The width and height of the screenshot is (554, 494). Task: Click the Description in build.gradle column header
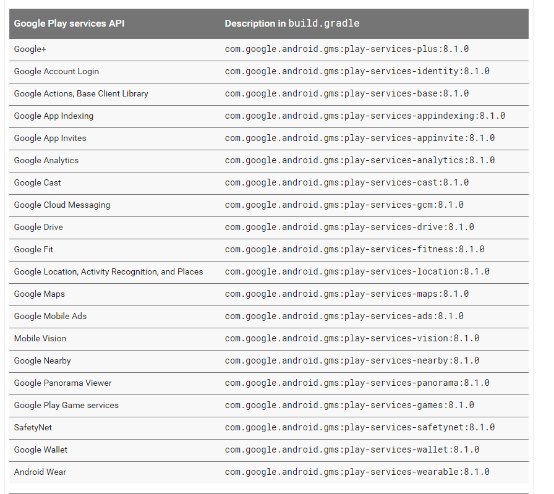[x=292, y=24]
